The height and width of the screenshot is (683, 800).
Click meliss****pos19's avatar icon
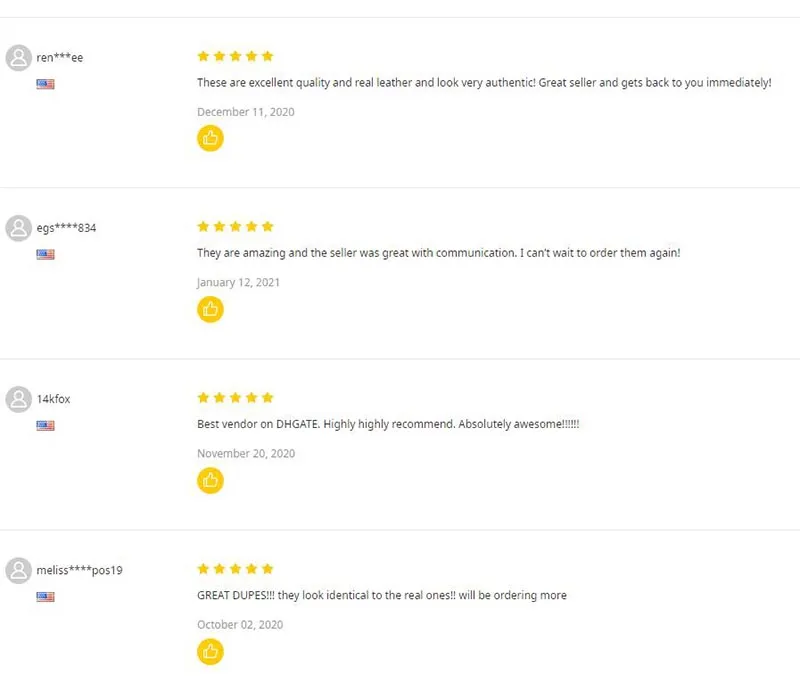click(19, 570)
